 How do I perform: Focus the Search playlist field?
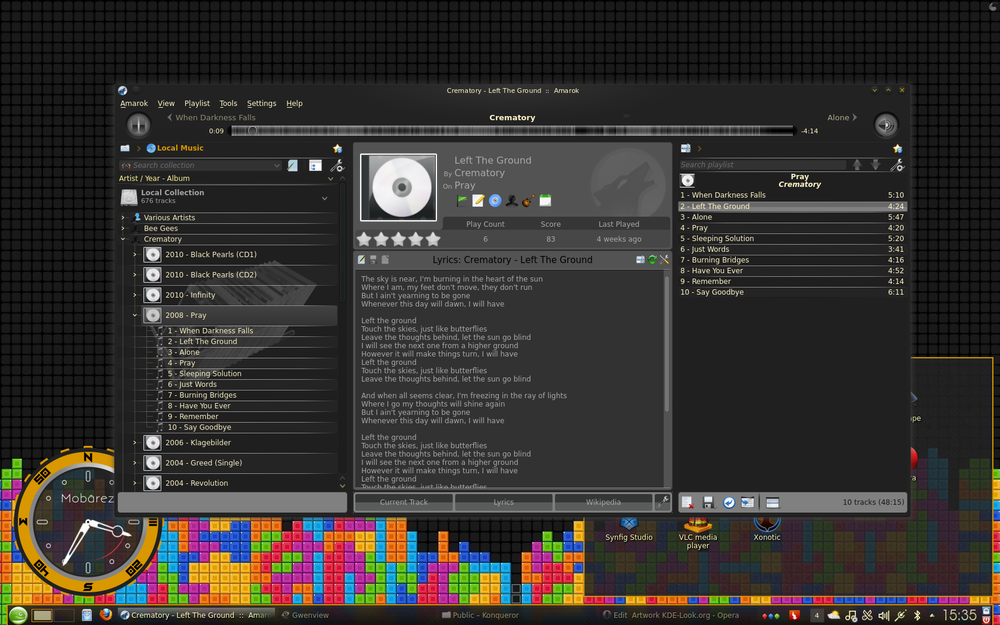tap(763, 165)
